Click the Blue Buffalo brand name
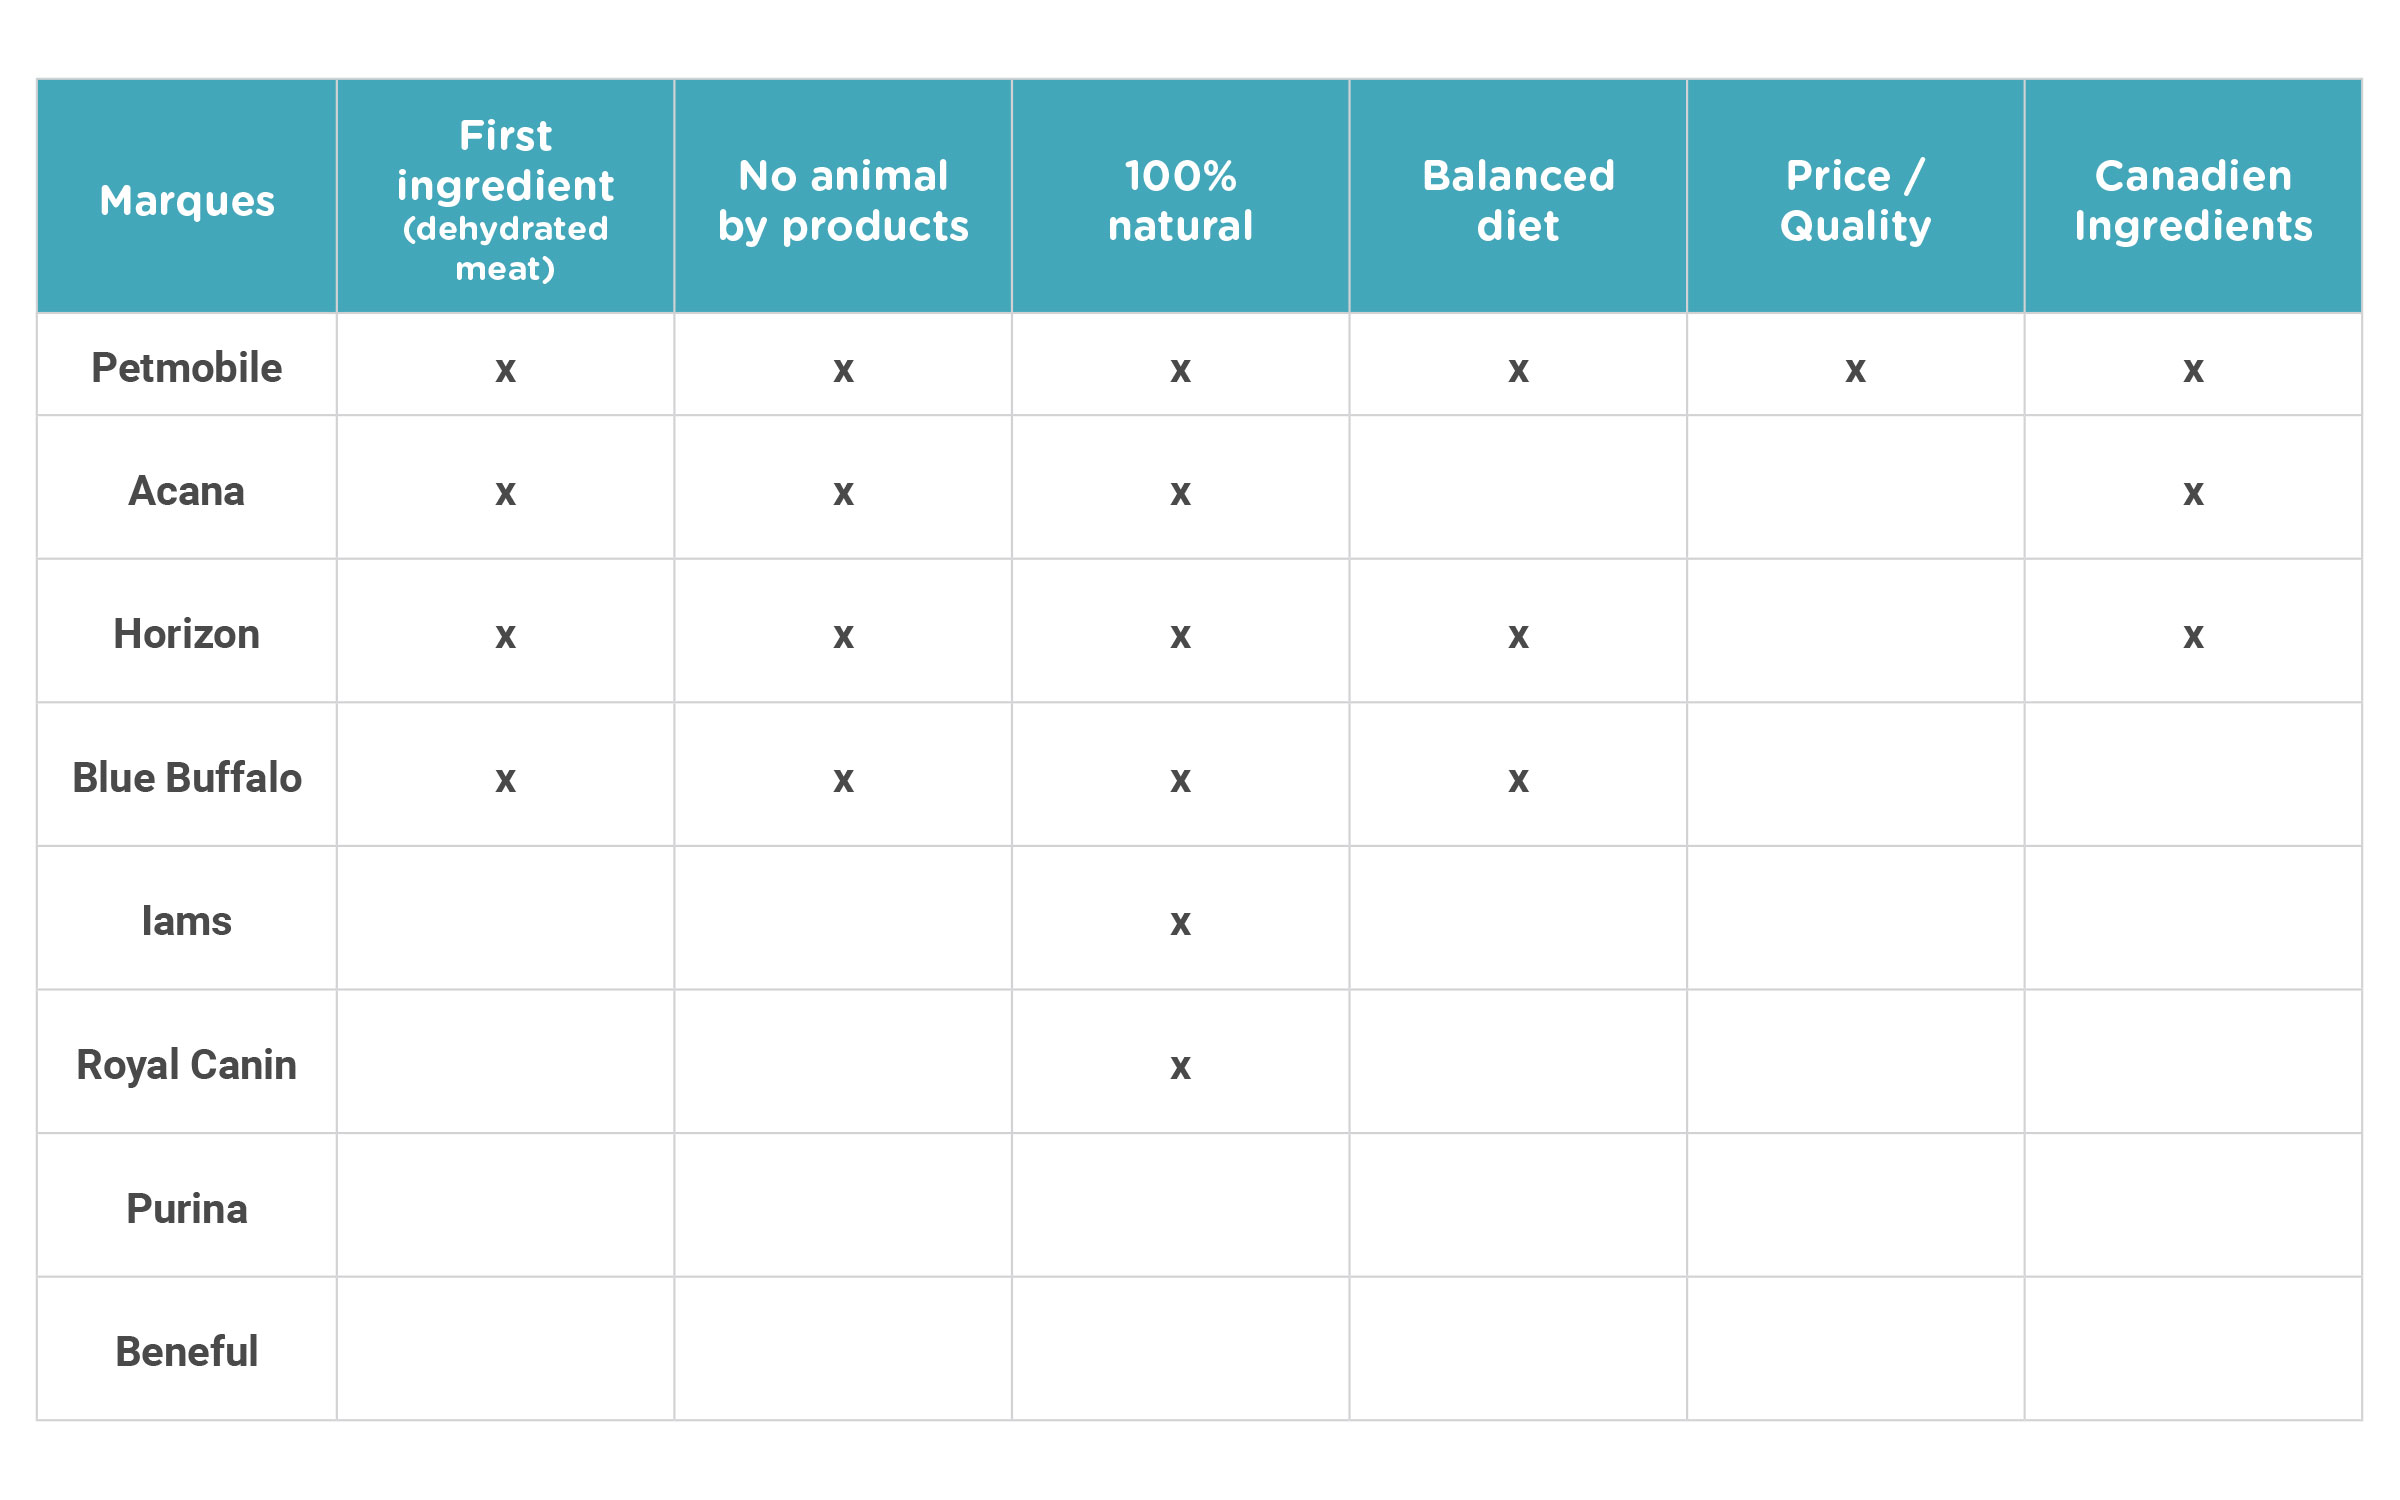The width and height of the screenshot is (2400, 1500). (187, 777)
